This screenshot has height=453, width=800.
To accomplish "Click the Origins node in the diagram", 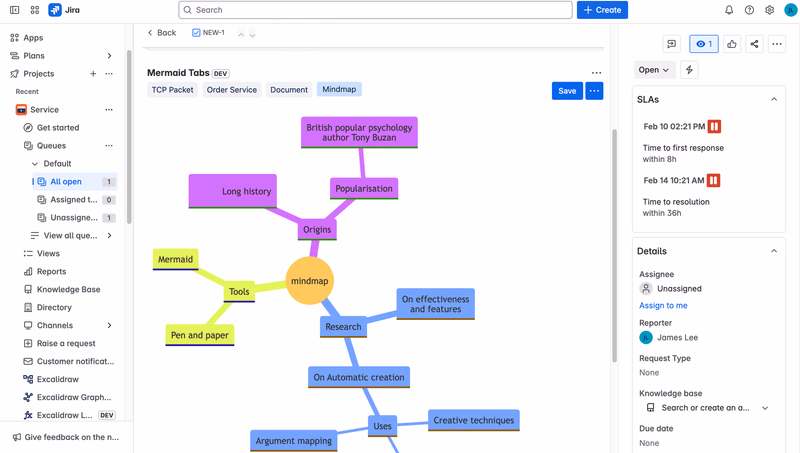I will (317, 230).
